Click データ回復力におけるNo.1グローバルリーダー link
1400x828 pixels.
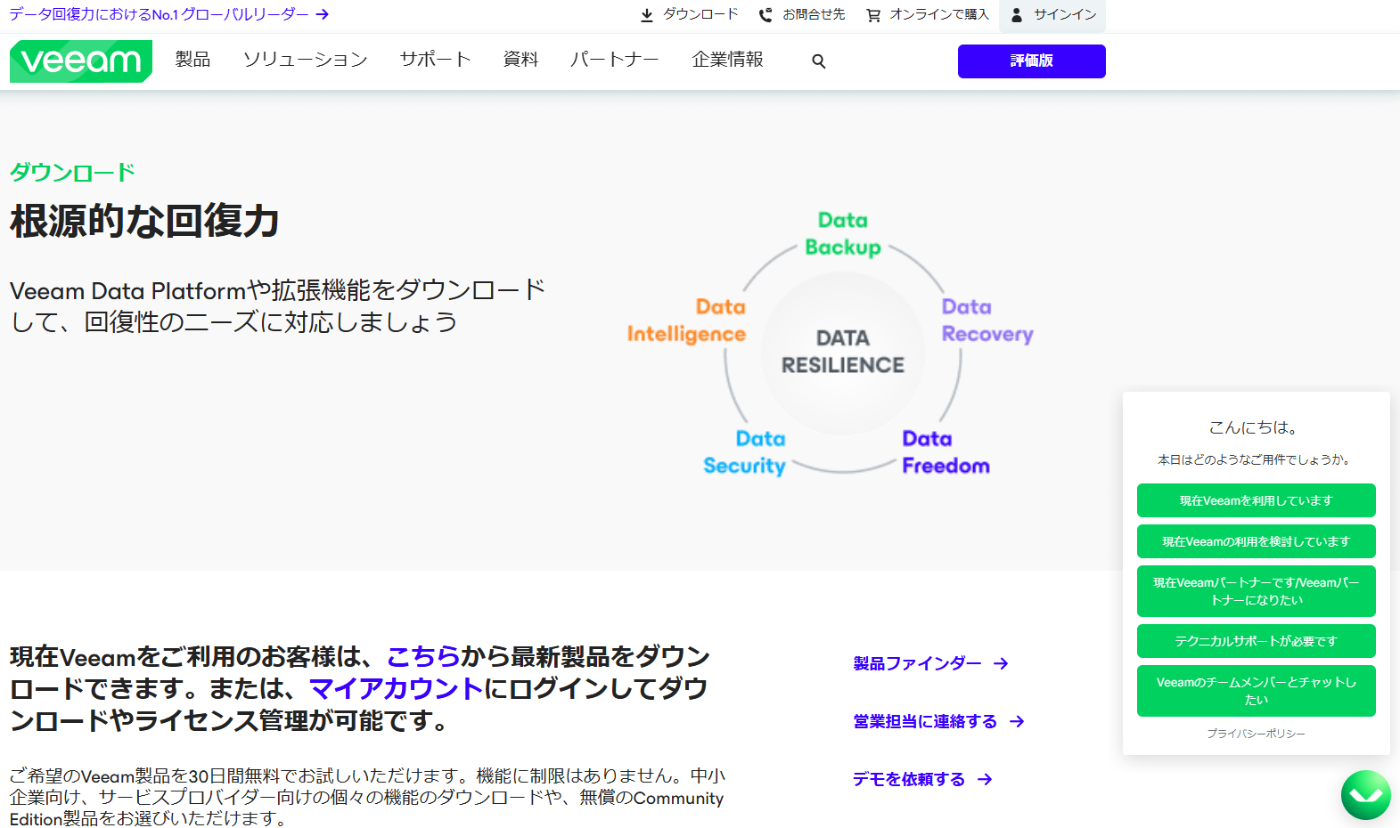[x=158, y=15]
